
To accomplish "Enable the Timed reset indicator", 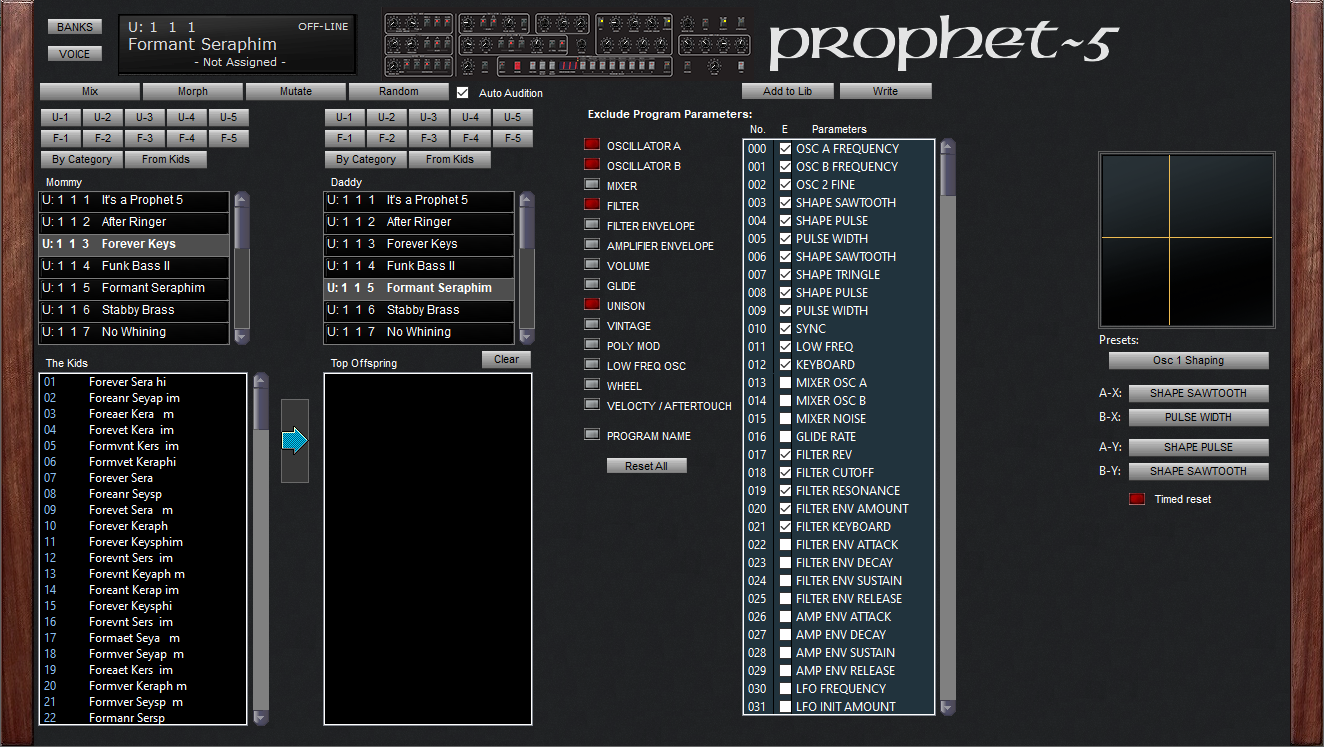I will click(1137, 499).
